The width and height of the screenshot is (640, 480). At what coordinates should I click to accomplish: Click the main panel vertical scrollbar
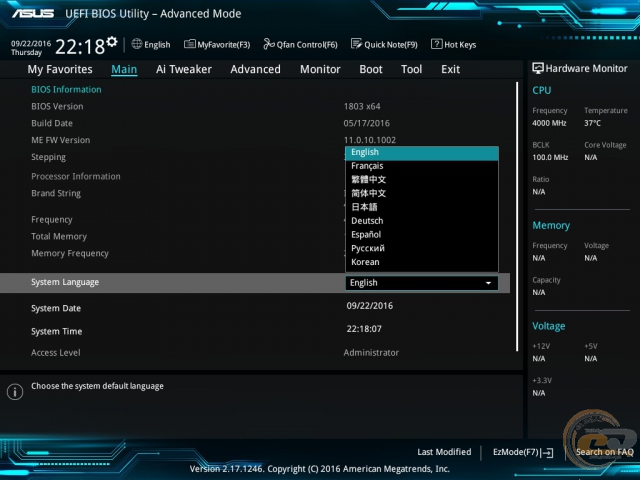tap(517, 216)
